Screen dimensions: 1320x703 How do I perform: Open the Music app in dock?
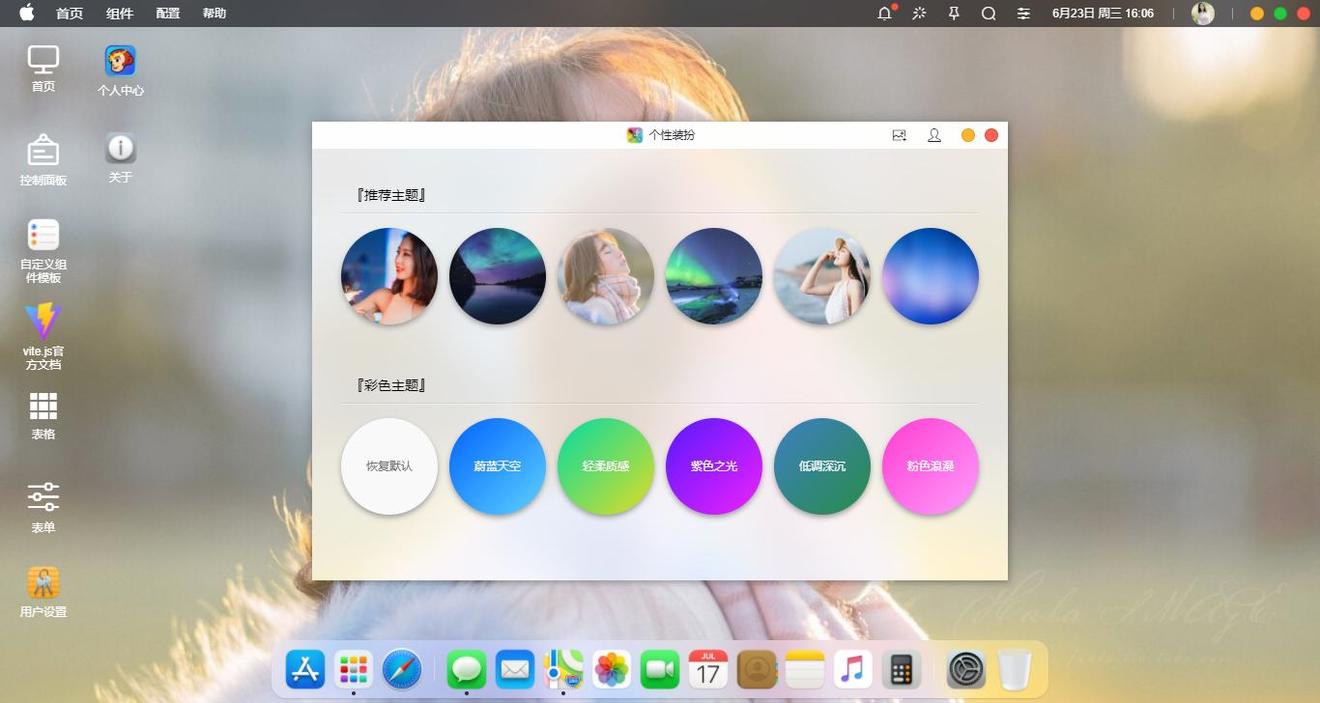tap(852, 669)
